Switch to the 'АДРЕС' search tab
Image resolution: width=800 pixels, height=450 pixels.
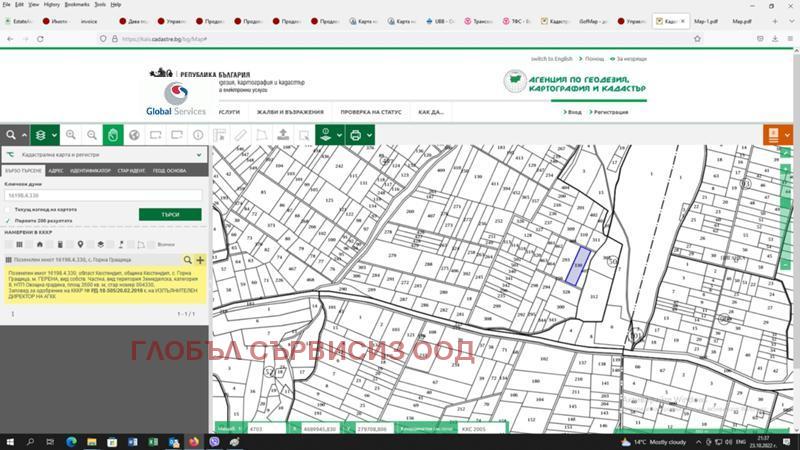[56, 171]
